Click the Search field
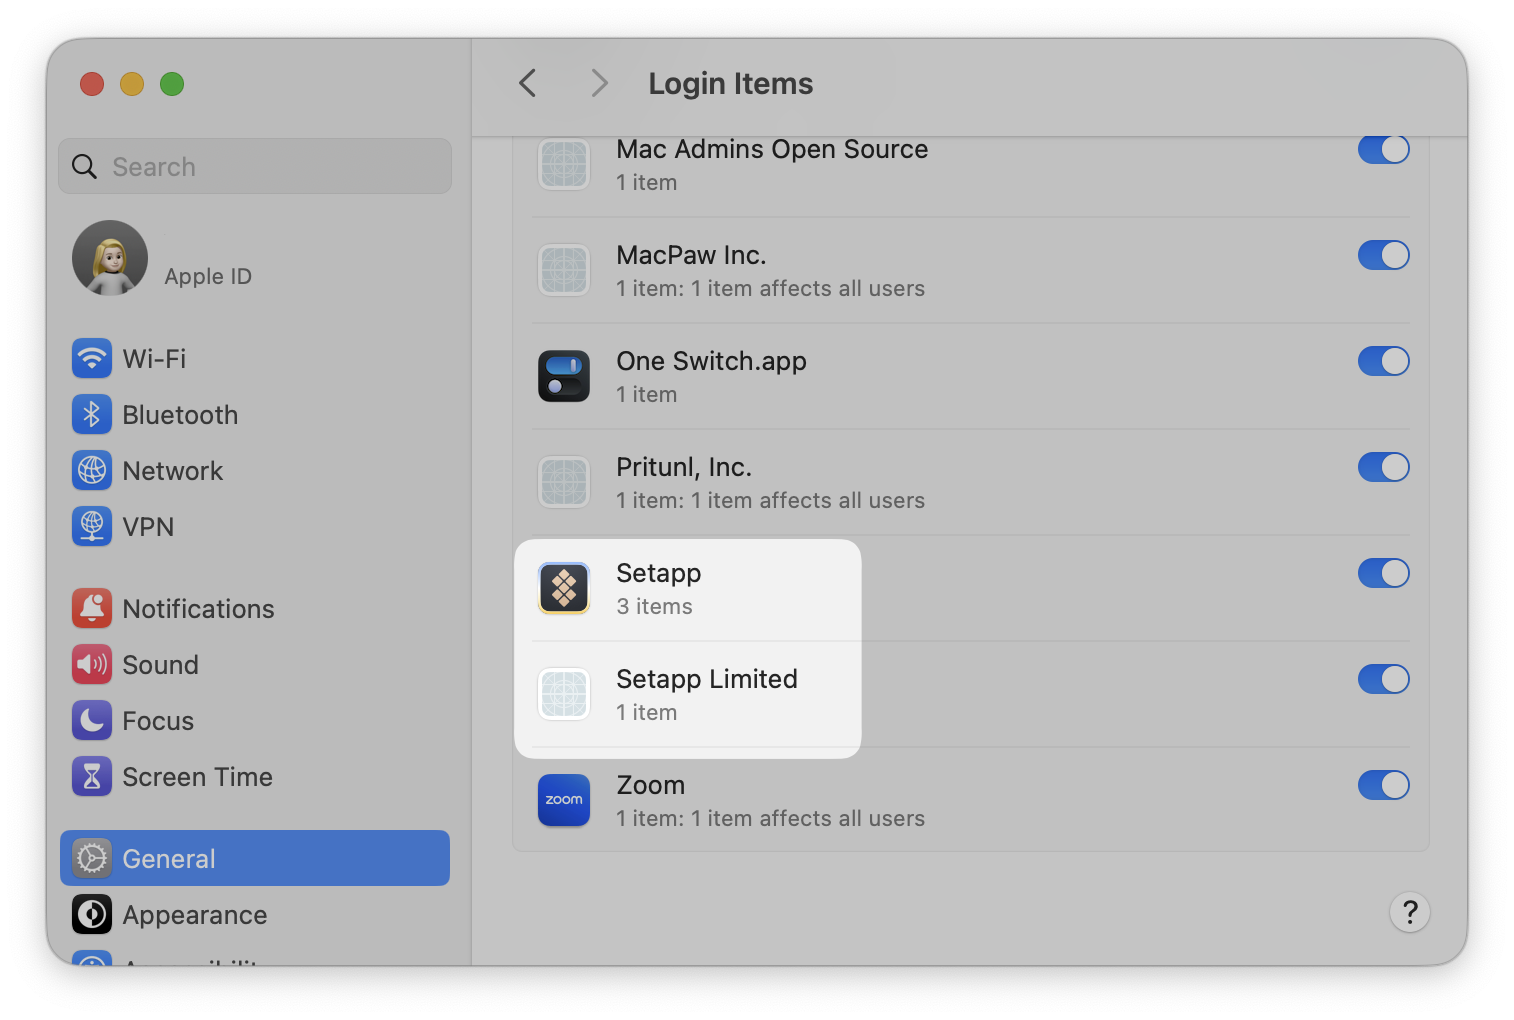Viewport: 1514px width, 1020px height. coord(254,166)
